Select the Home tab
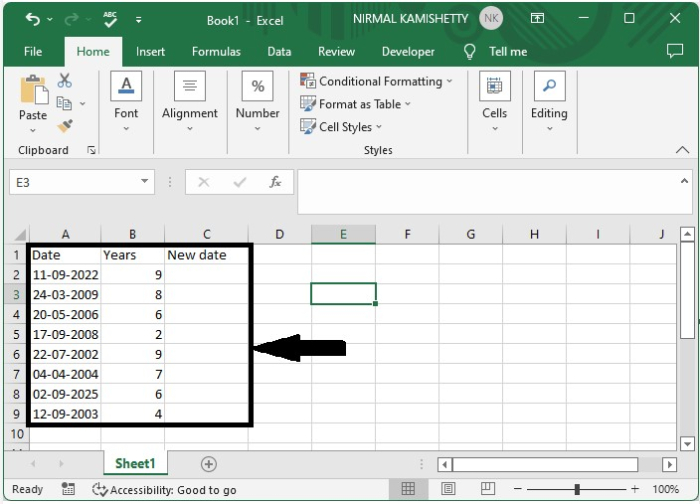Viewport: 700px width, 504px height. 93,51
